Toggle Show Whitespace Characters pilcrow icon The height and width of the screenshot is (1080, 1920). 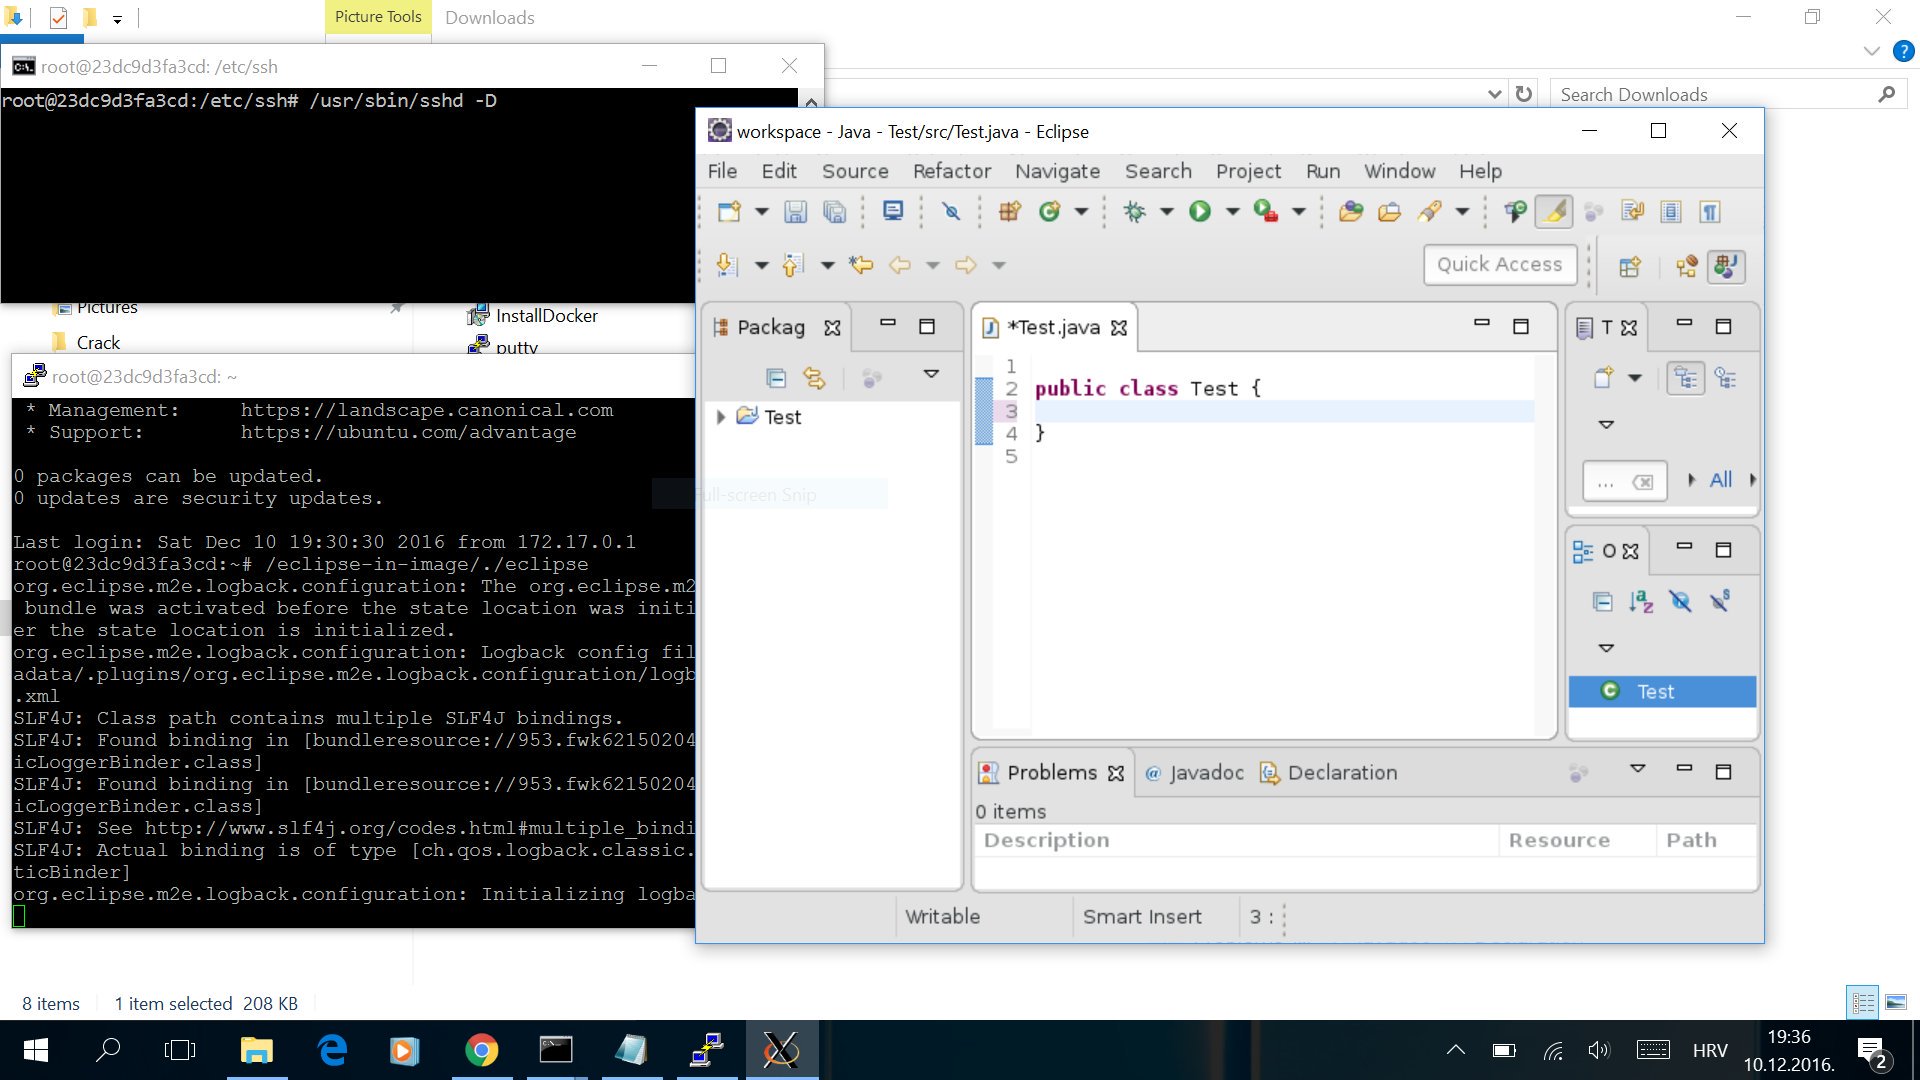pyautogui.click(x=1710, y=211)
